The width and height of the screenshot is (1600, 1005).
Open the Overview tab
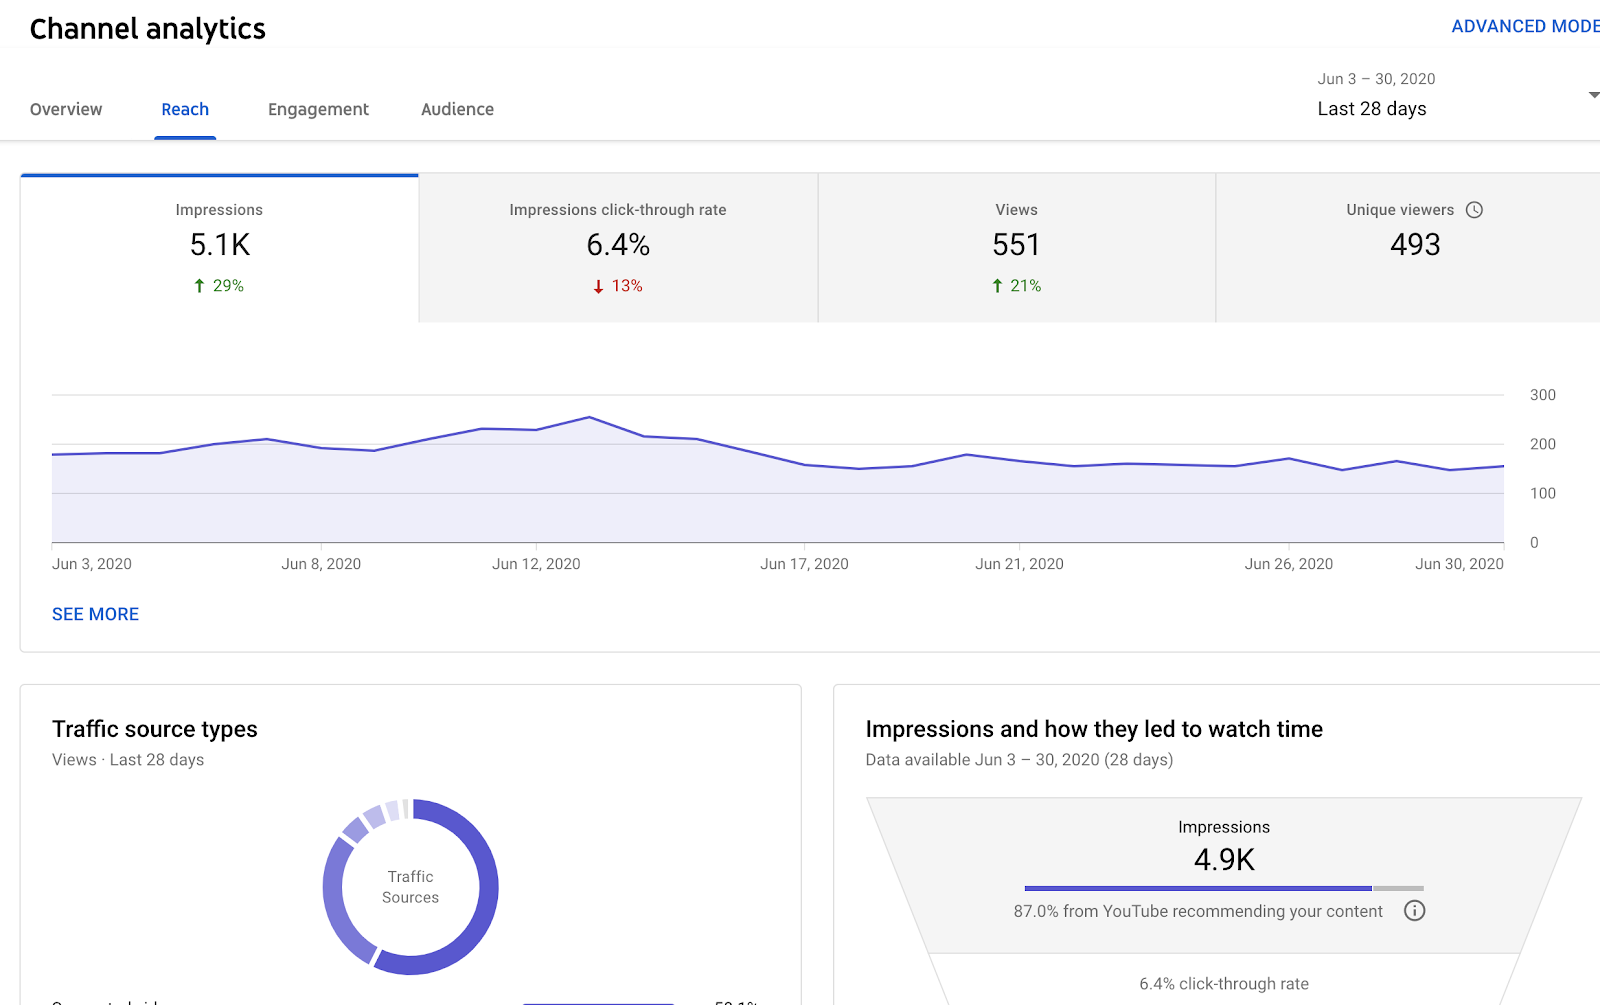[66, 109]
